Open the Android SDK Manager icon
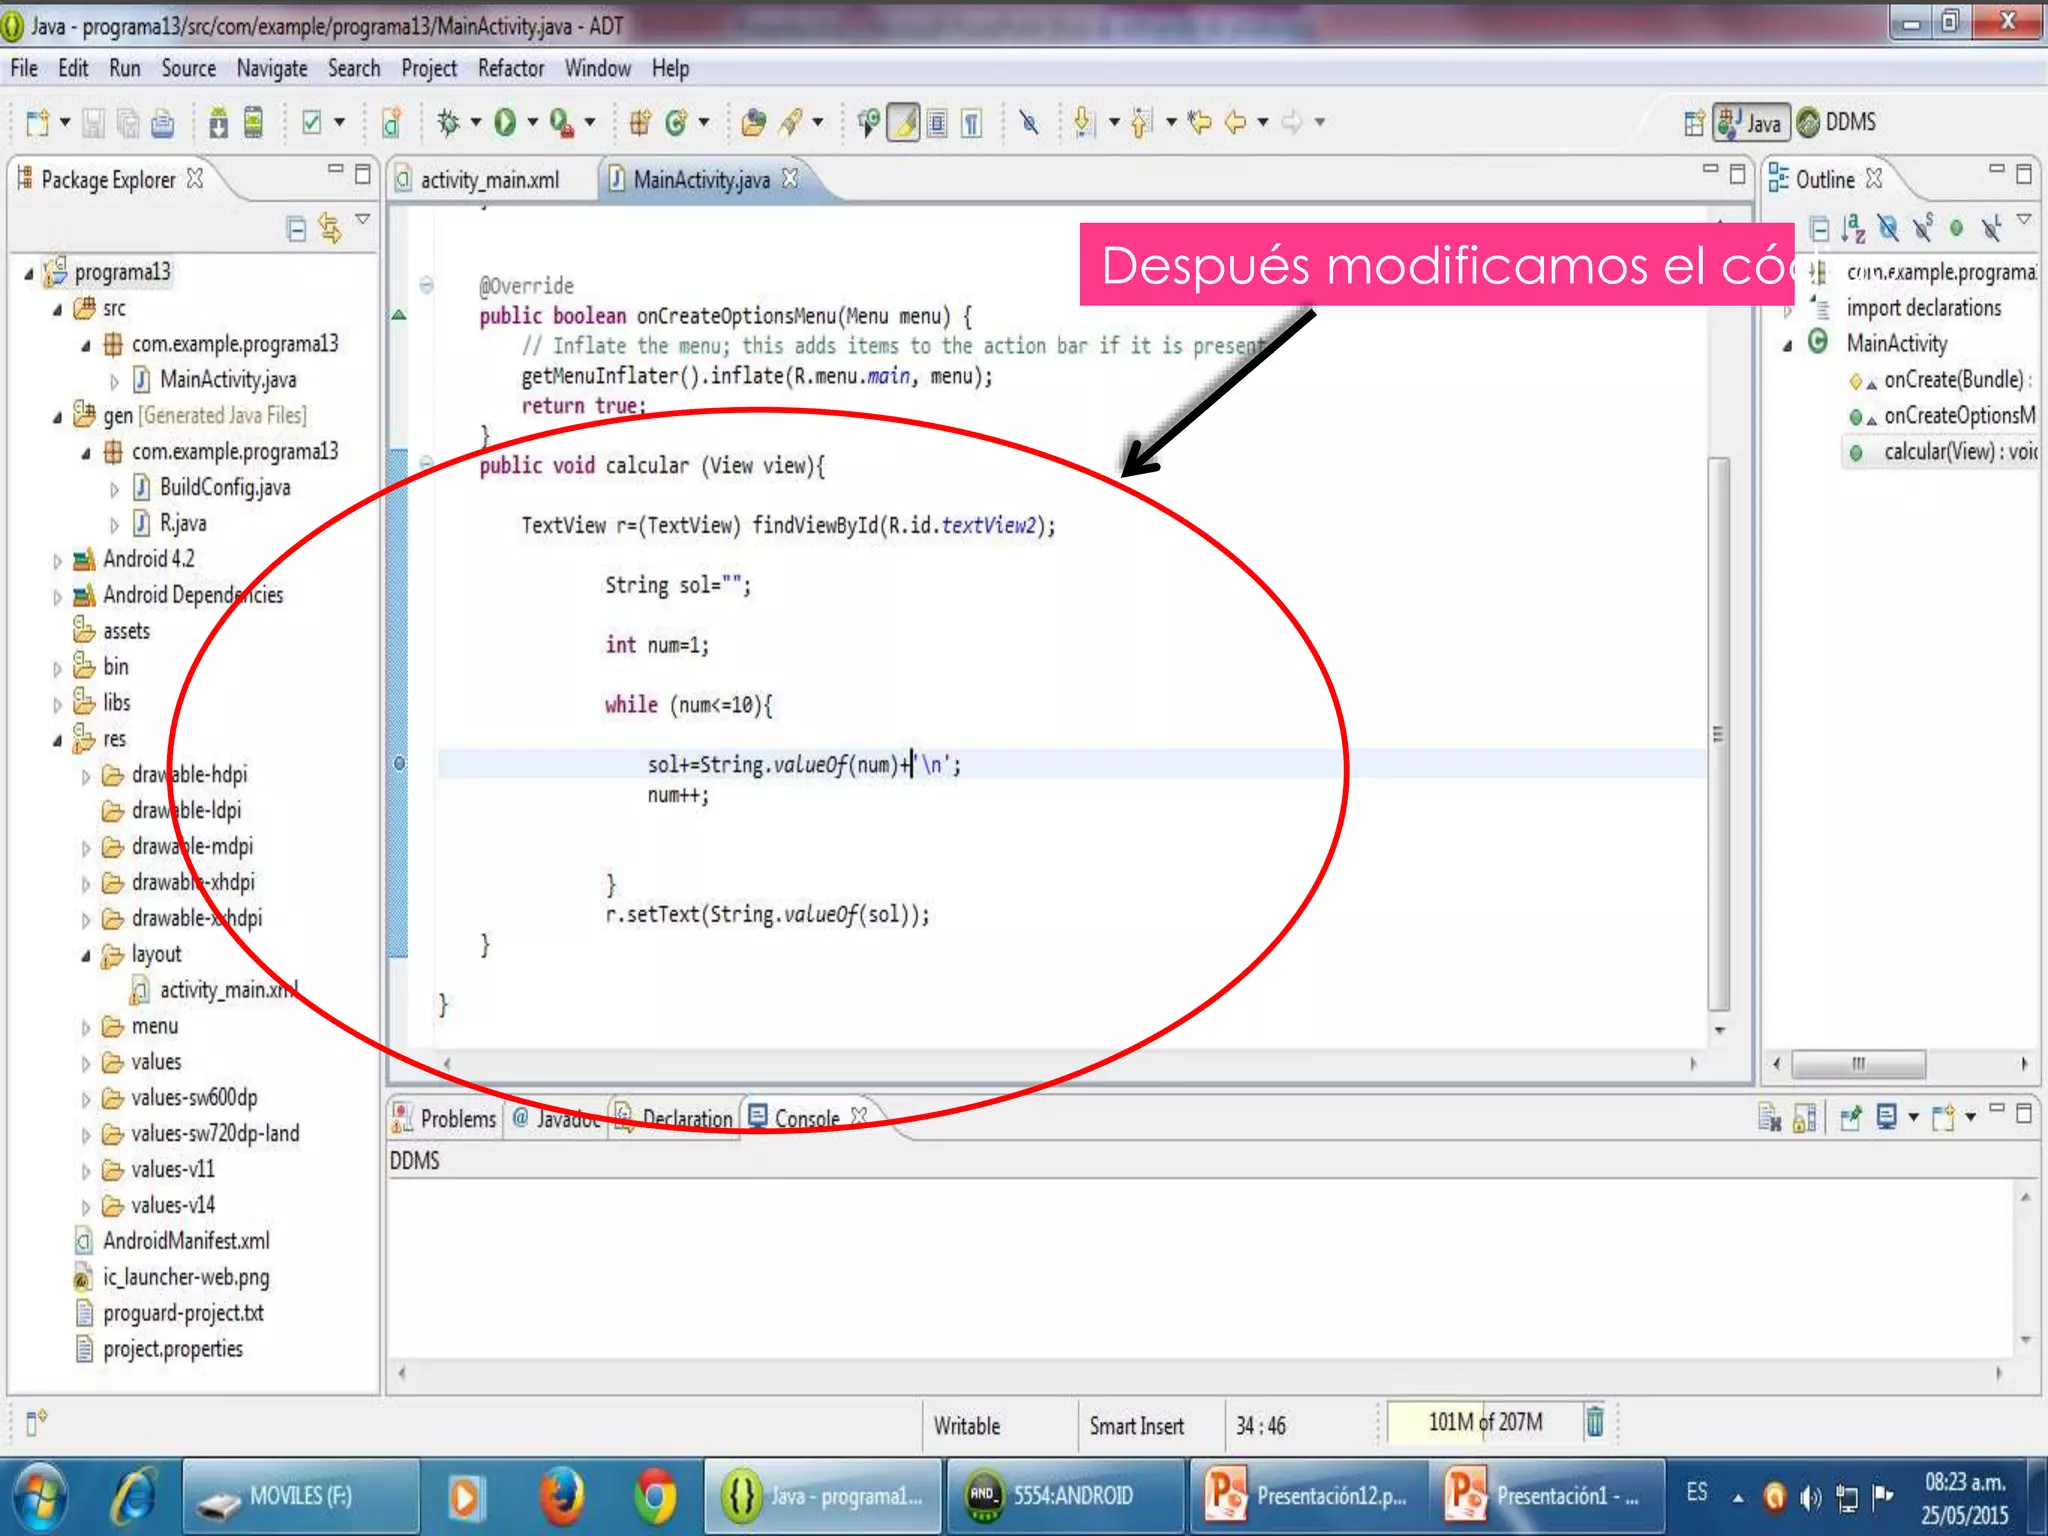 point(218,122)
